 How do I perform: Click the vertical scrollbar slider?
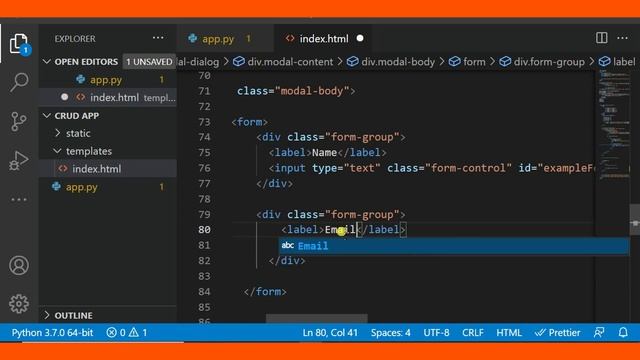point(635,220)
